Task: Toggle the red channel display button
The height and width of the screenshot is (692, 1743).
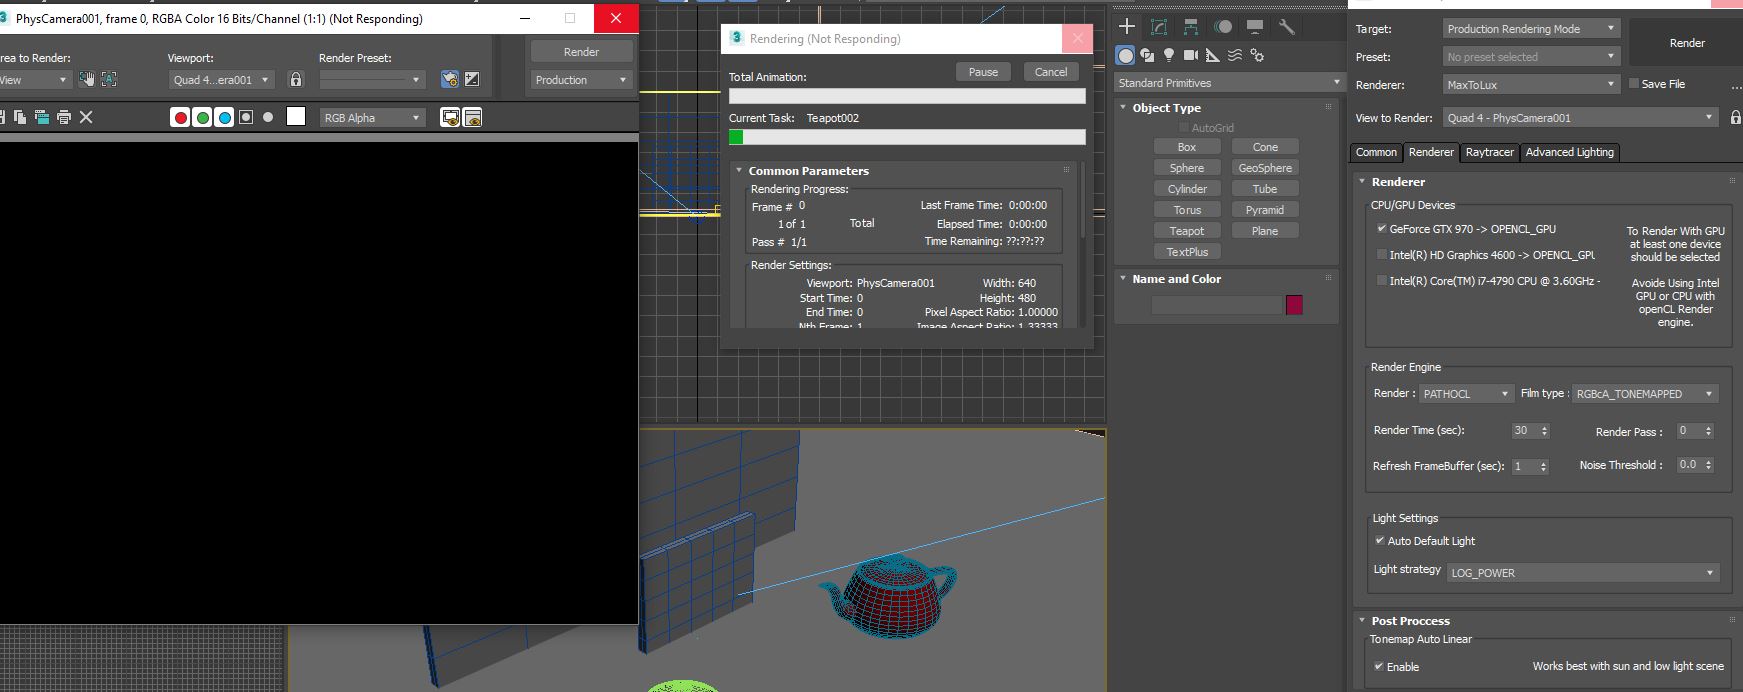Action: tap(181, 118)
